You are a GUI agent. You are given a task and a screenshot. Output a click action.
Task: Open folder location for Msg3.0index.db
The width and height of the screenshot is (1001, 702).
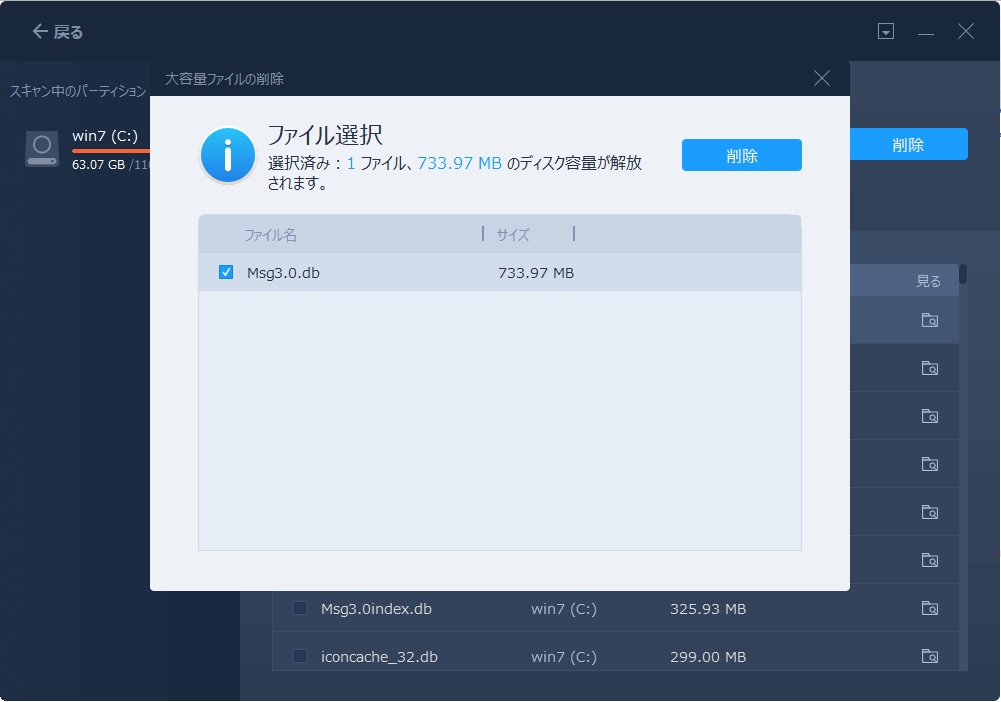click(930, 608)
